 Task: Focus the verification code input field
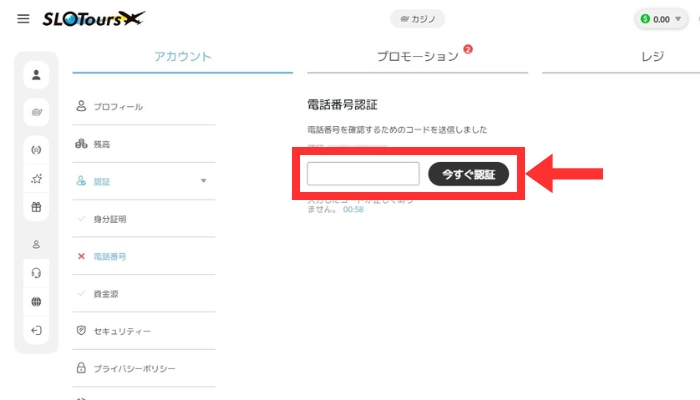[363, 174]
